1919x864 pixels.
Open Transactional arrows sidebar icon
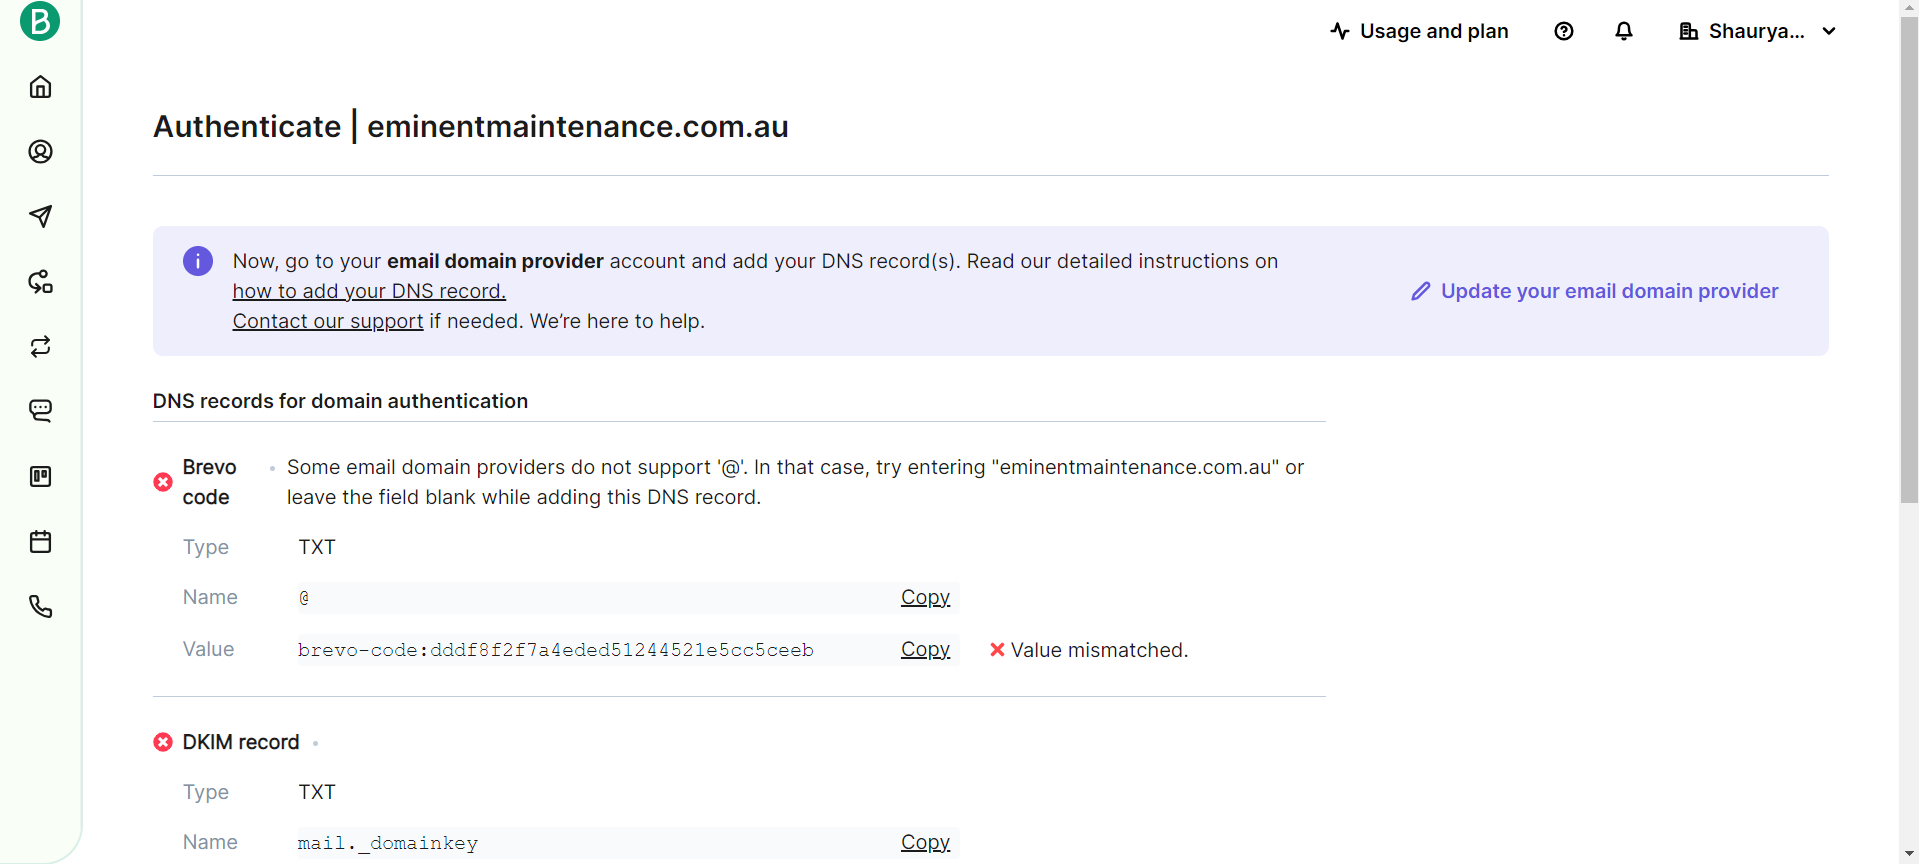point(40,347)
